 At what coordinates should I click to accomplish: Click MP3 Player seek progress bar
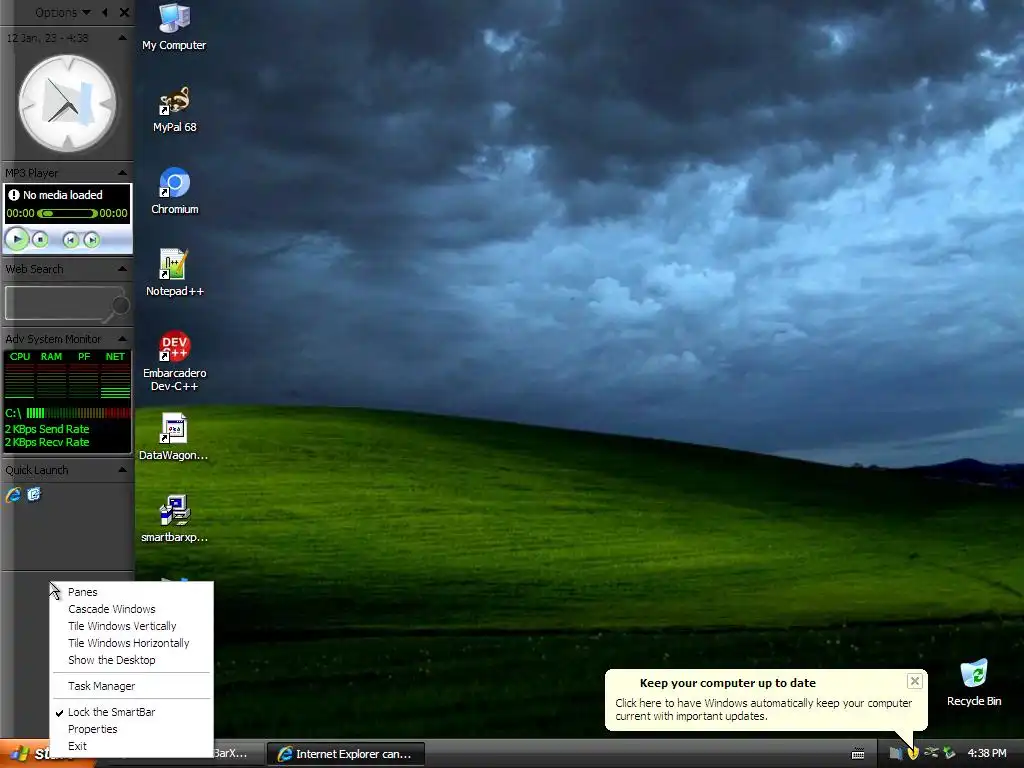tap(67, 213)
